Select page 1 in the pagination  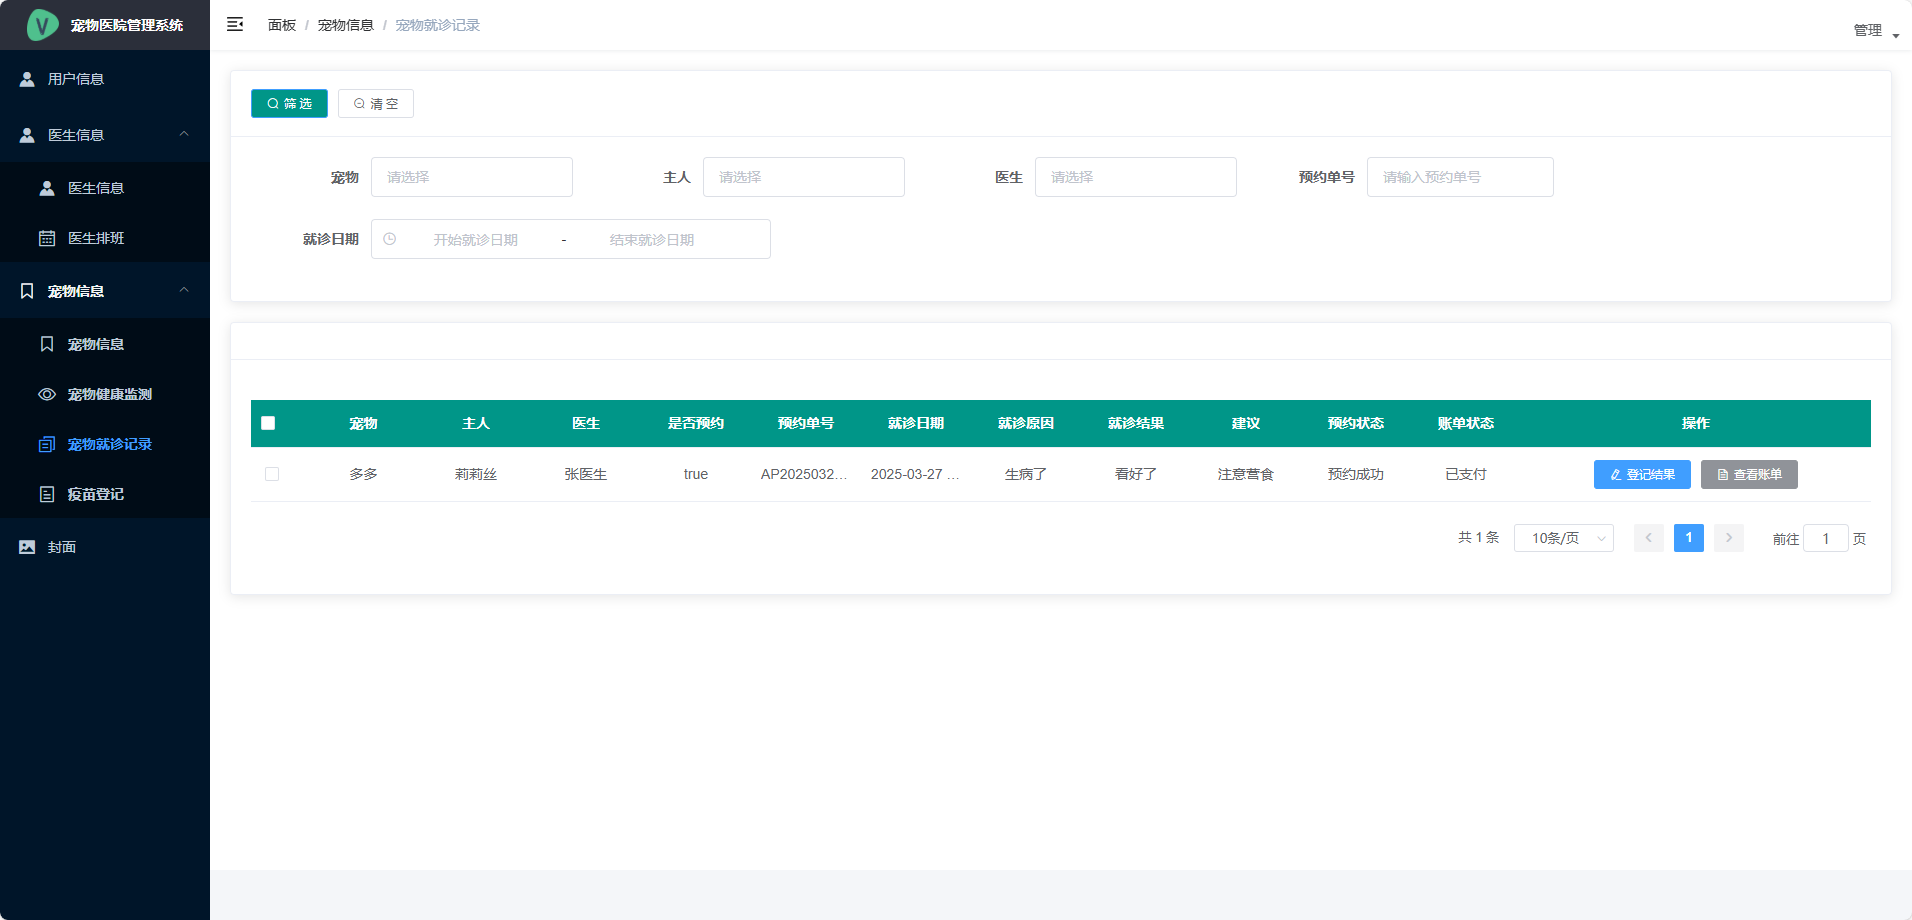(1689, 538)
